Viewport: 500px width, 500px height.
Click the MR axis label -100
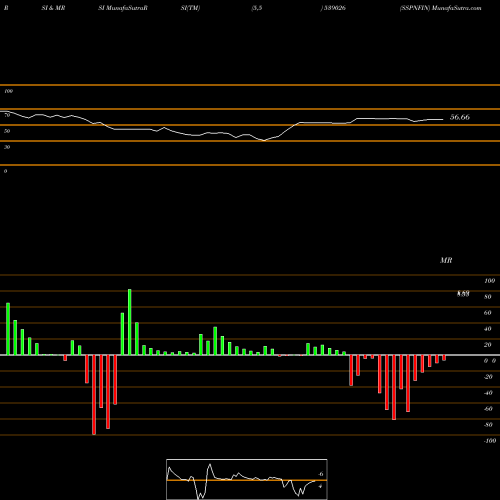490,441
